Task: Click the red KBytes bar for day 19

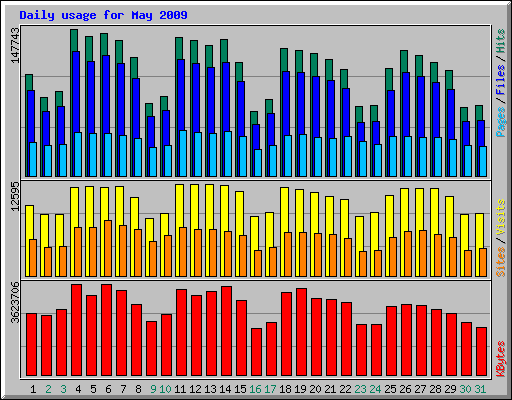Action: [301, 332]
